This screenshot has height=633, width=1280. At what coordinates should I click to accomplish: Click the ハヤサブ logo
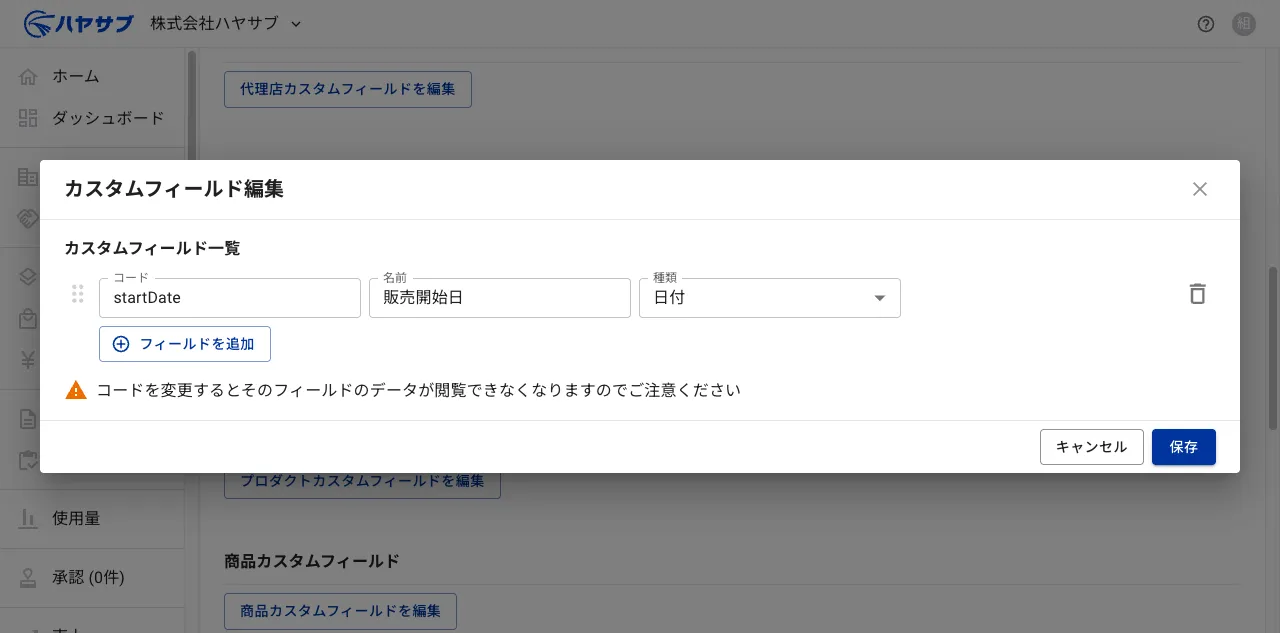click(79, 23)
